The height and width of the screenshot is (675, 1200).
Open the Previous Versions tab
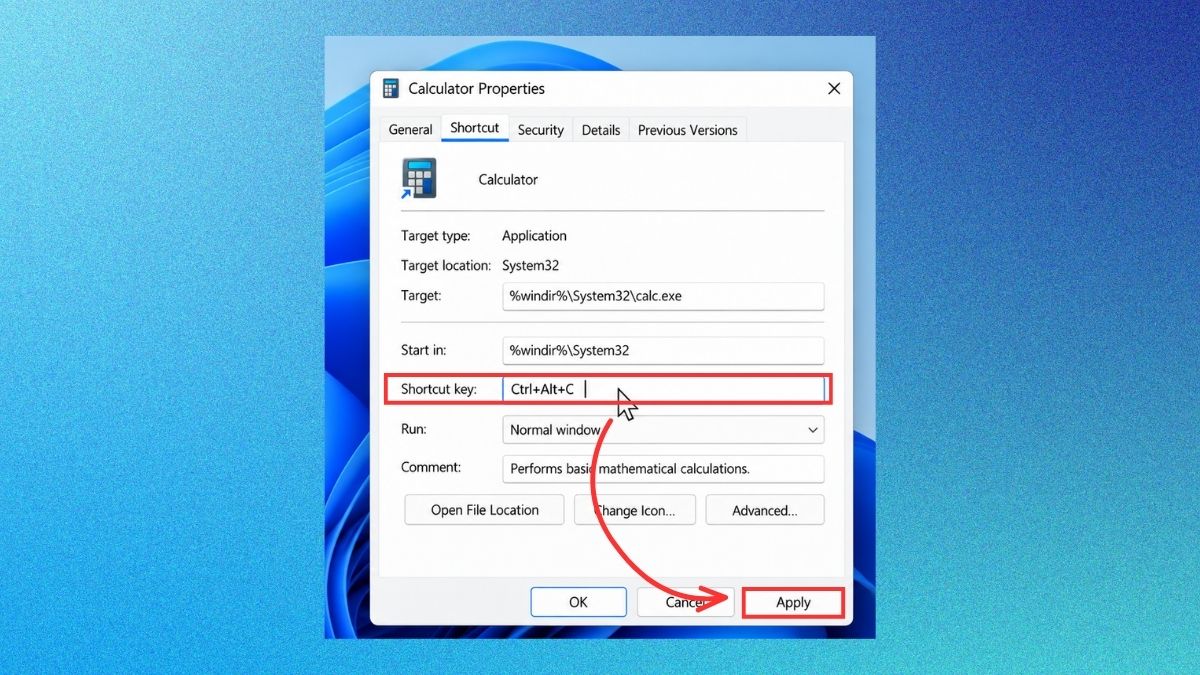point(687,130)
